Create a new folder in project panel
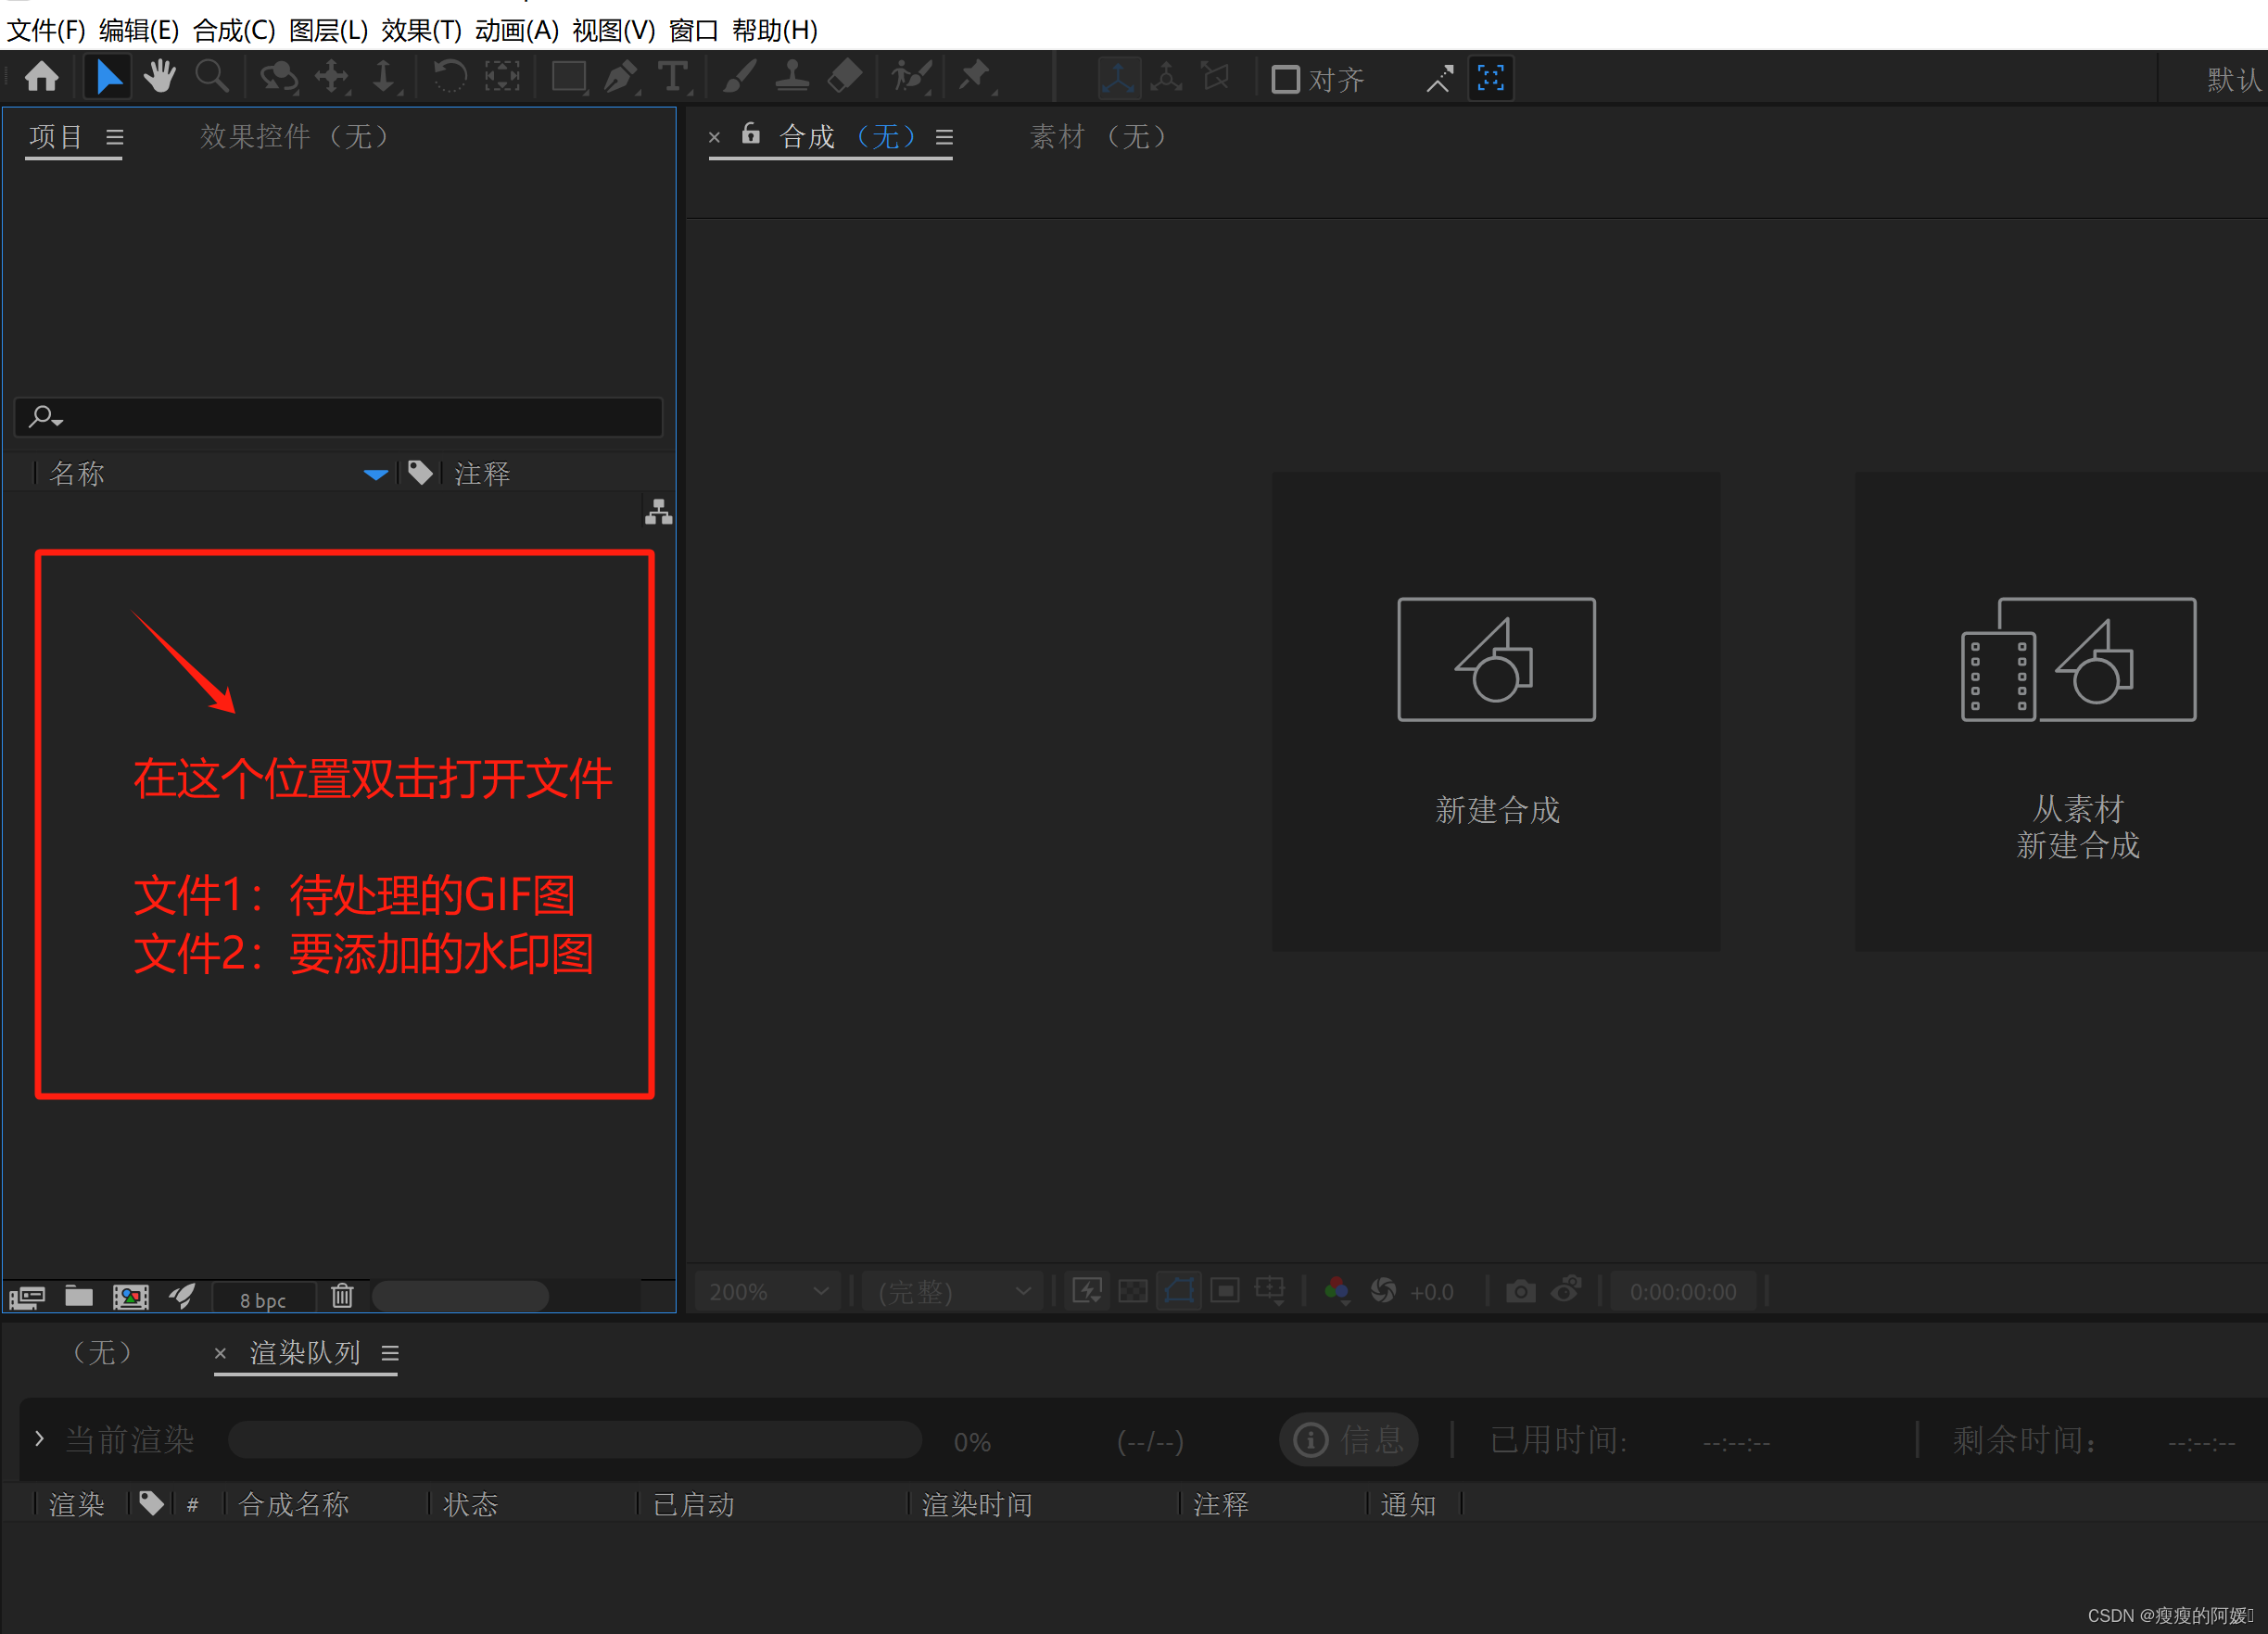 (x=79, y=1296)
